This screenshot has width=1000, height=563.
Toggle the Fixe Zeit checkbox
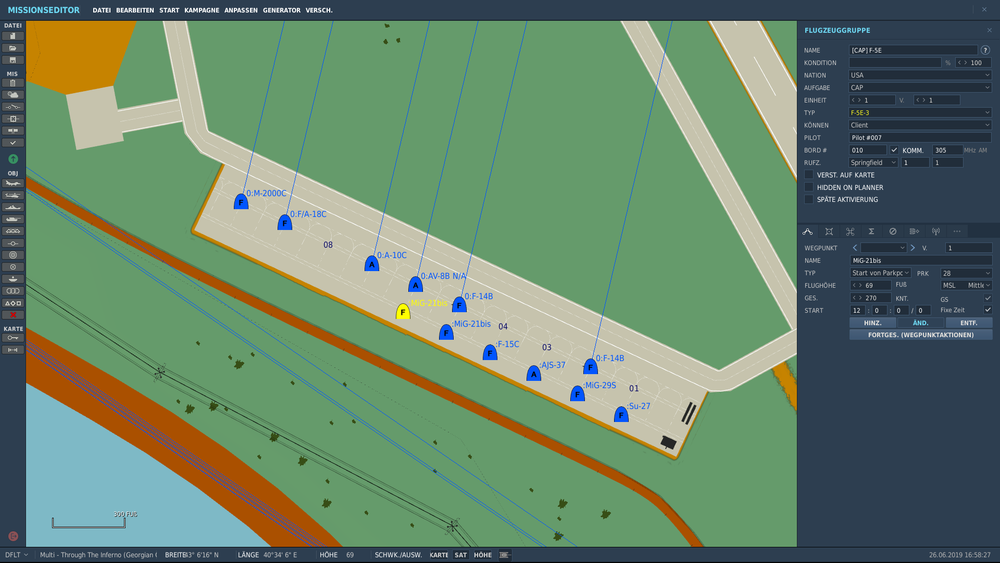pos(988,310)
